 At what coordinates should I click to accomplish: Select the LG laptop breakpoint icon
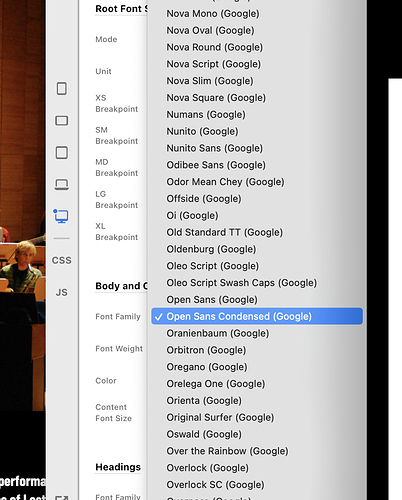coord(62,184)
